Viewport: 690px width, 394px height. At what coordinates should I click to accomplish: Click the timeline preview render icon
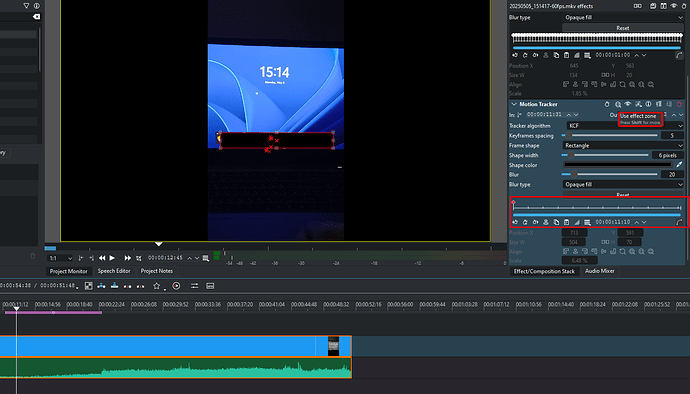click(176, 286)
